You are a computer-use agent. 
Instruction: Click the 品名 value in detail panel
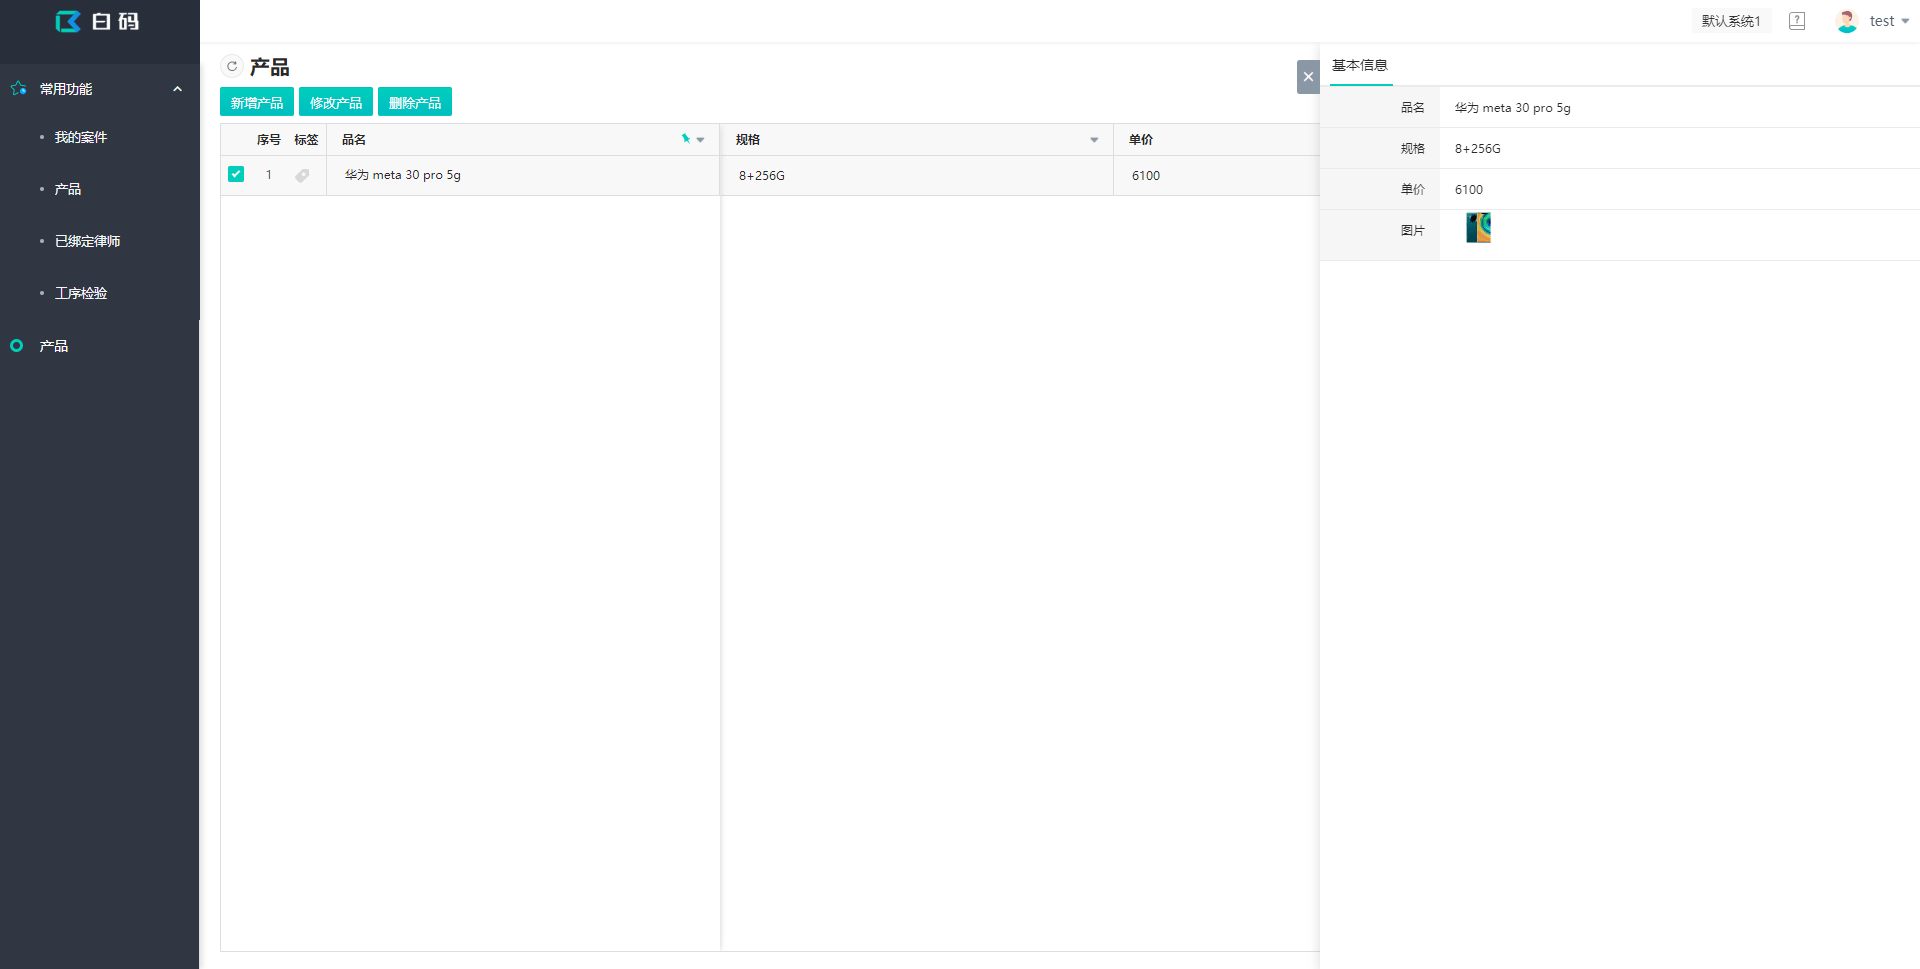point(1513,108)
